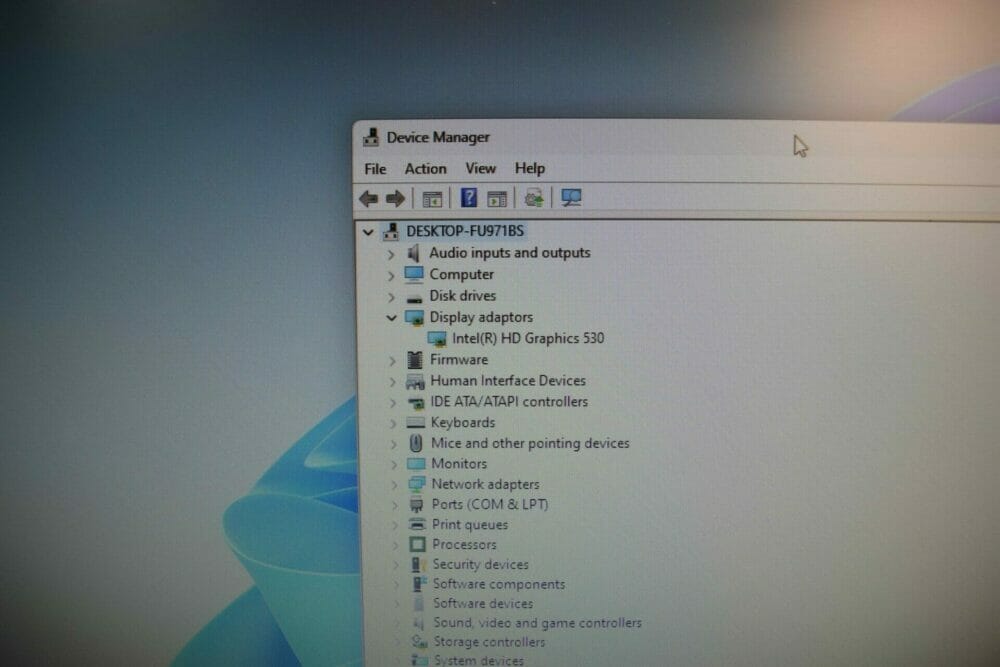Click the Intel HD Graphics 530 icon
1000x667 pixels.
[437, 339]
